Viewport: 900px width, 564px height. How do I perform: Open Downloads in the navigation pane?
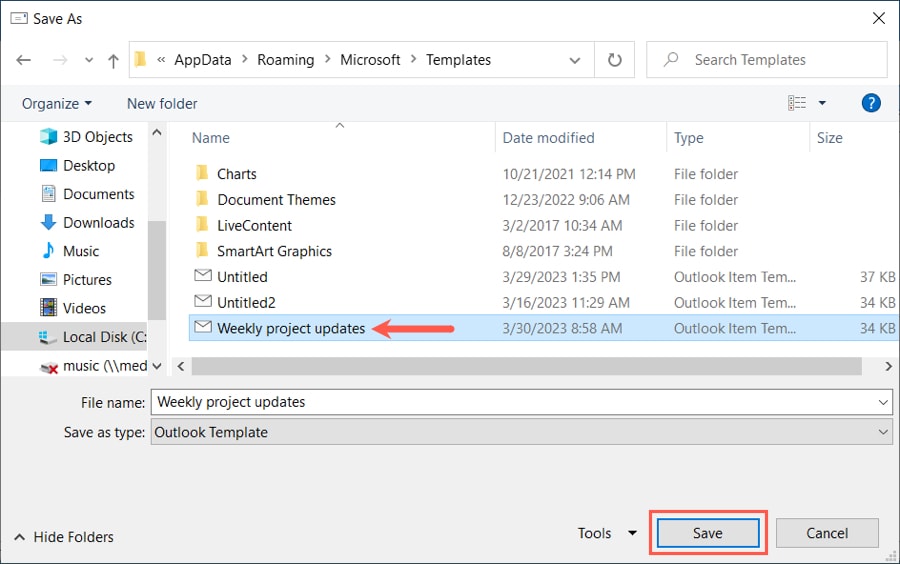[x=87, y=223]
